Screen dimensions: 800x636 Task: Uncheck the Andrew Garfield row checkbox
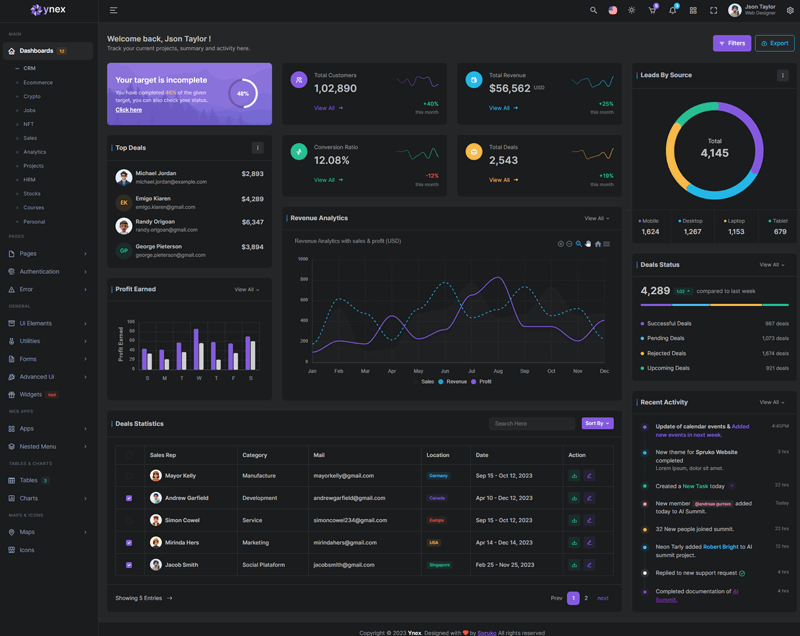tap(129, 498)
